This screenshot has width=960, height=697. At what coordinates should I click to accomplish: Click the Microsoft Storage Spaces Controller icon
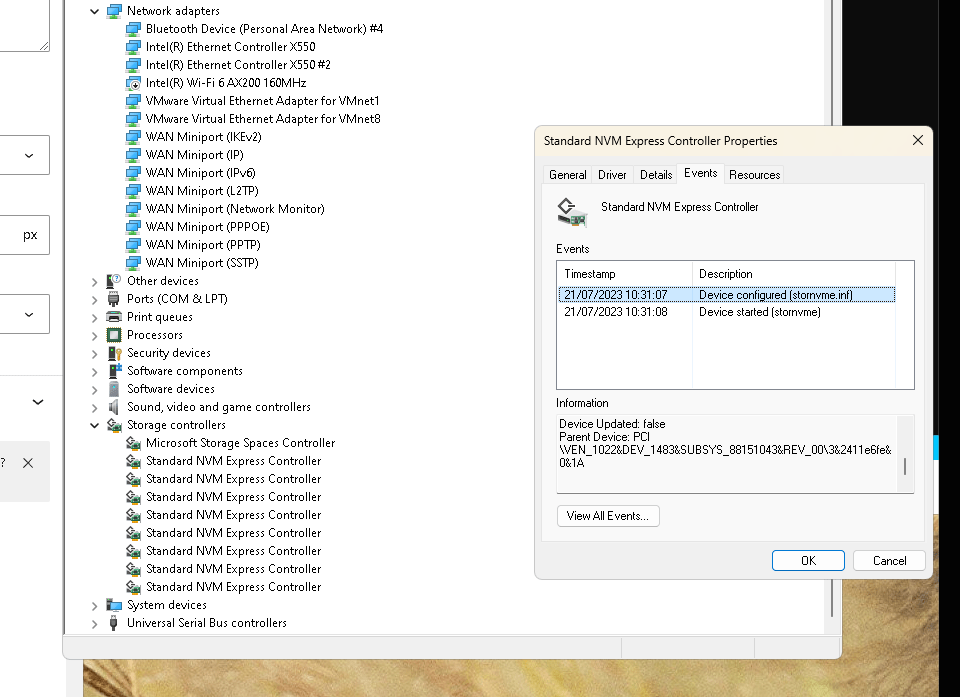tap(133, 443)
